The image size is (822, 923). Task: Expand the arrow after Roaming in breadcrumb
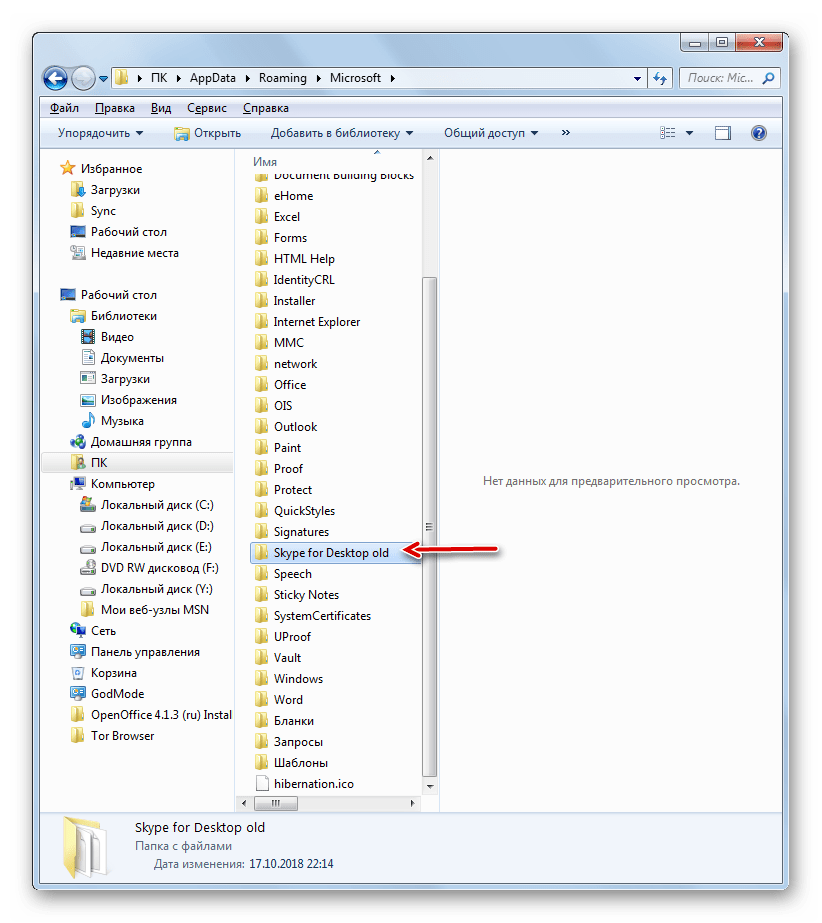pos(319,78)
